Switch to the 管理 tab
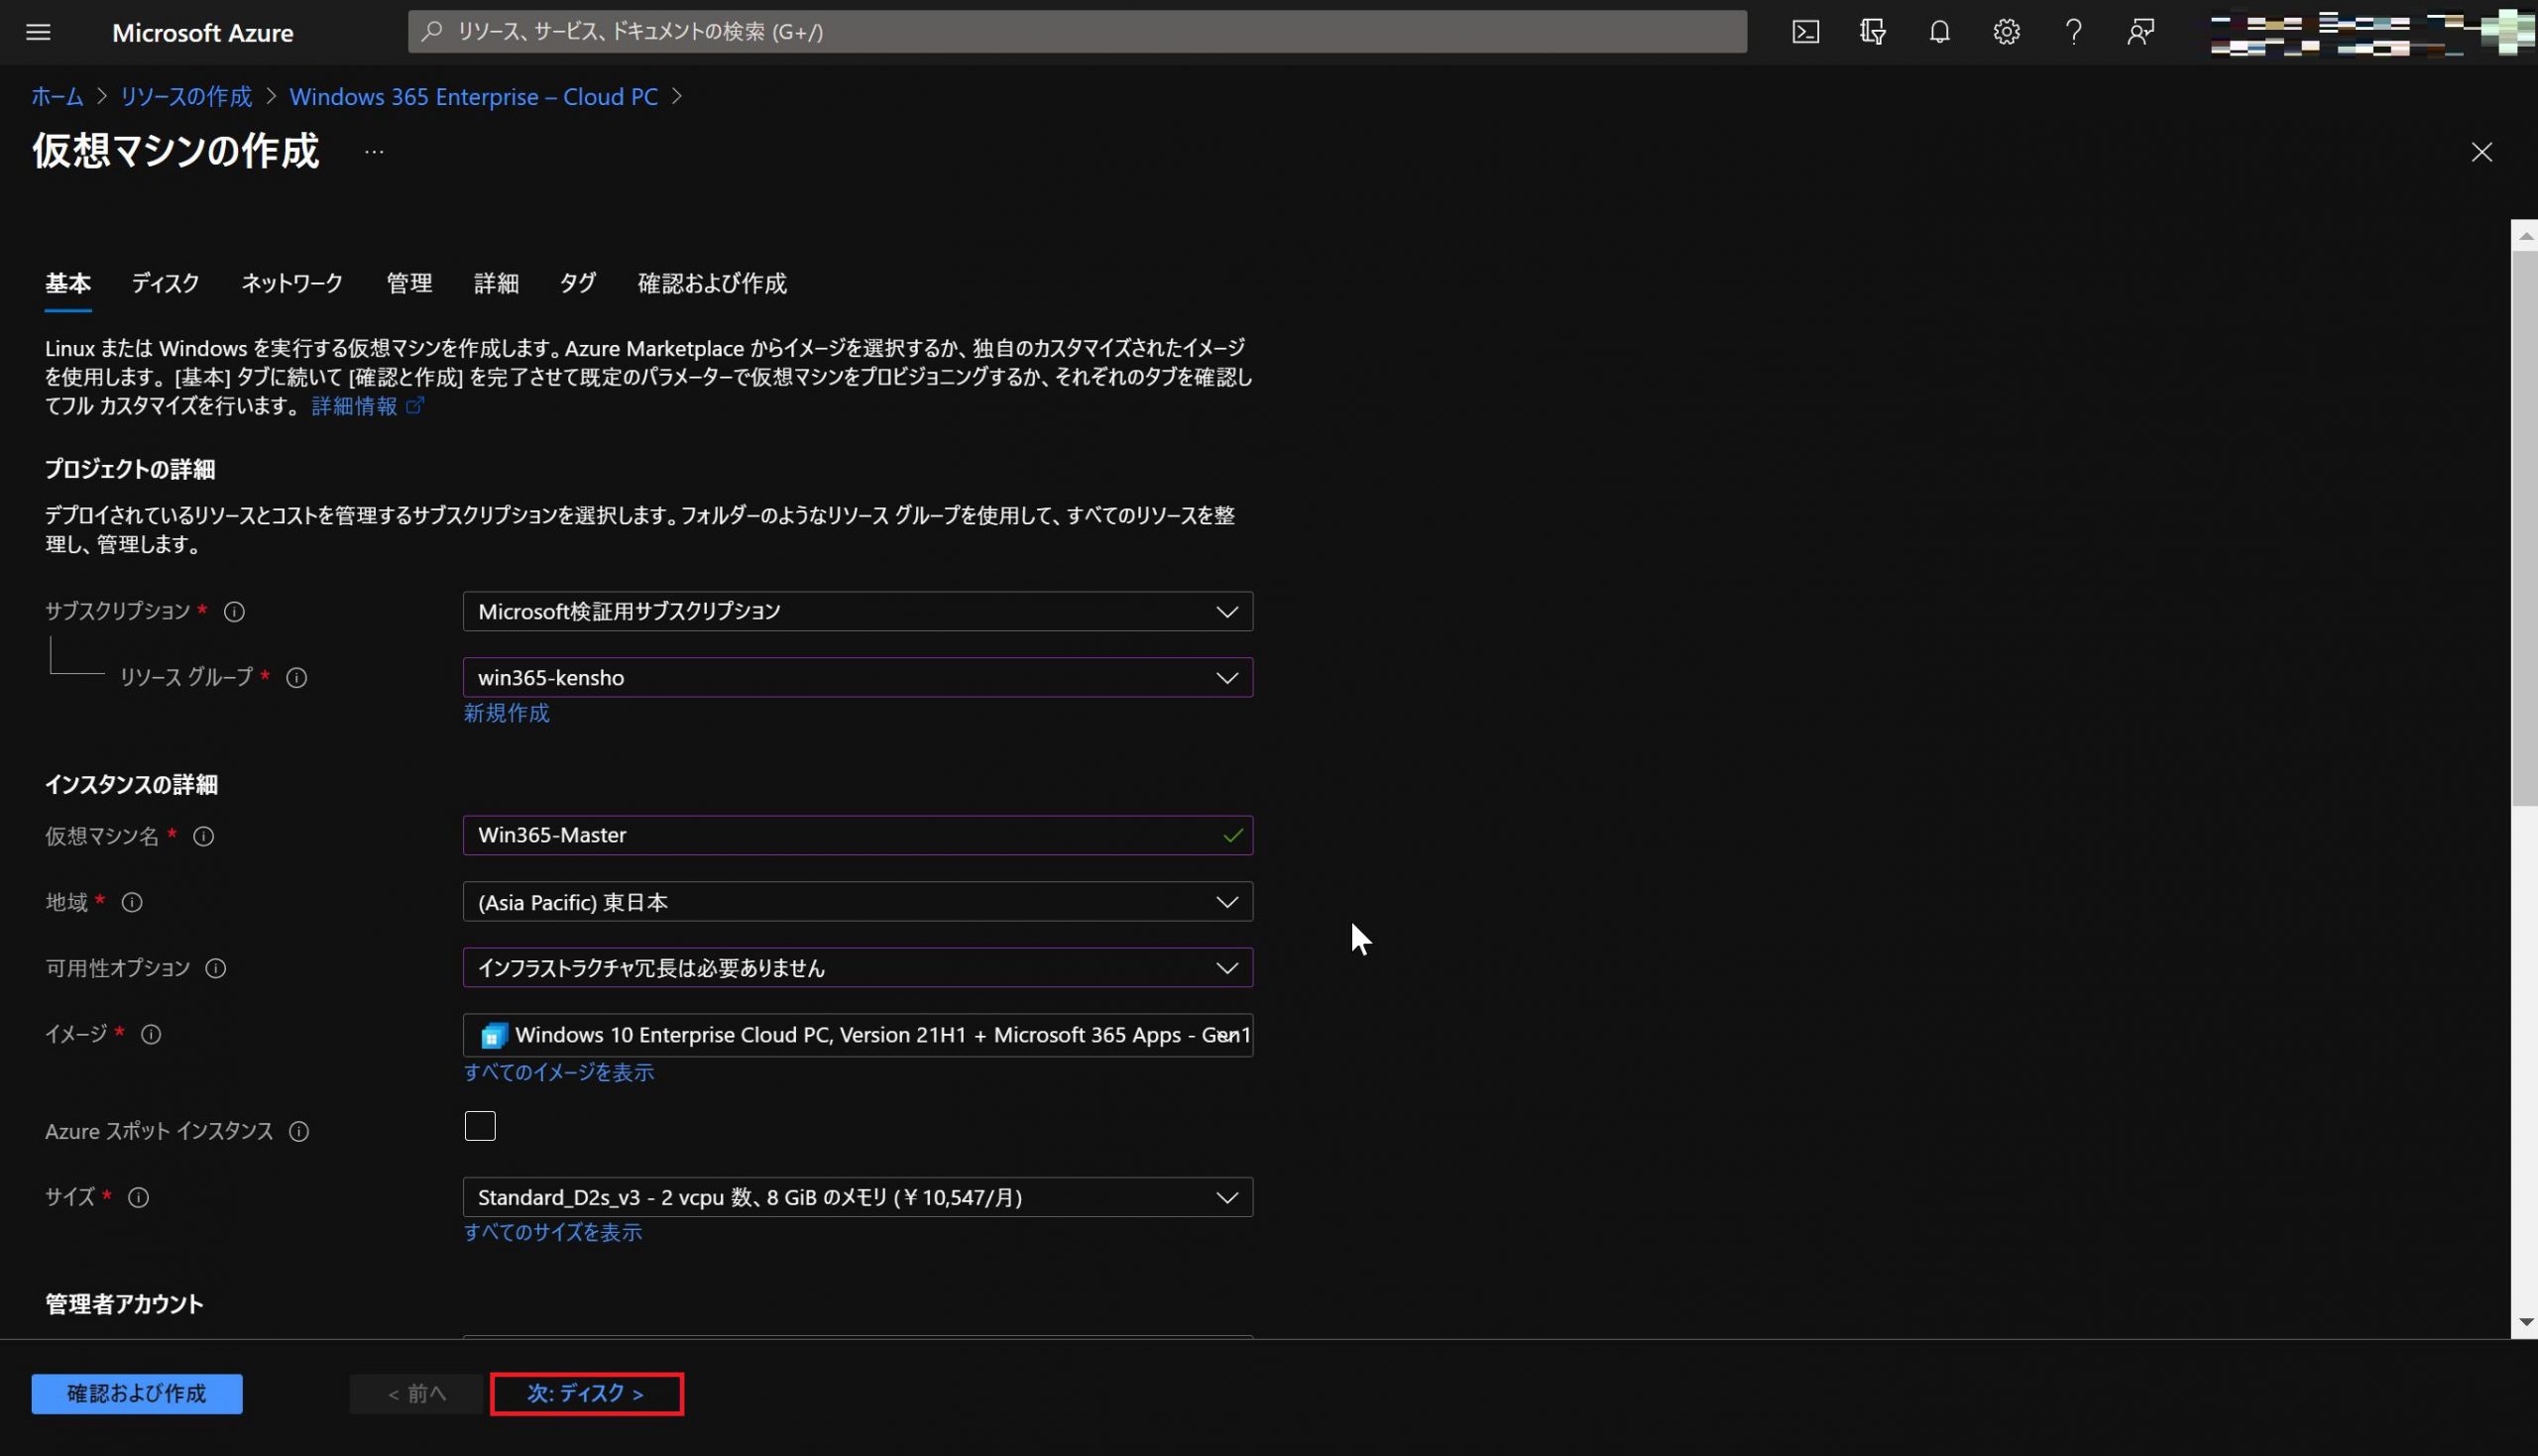2538x1456 pixels. point(409,284)
